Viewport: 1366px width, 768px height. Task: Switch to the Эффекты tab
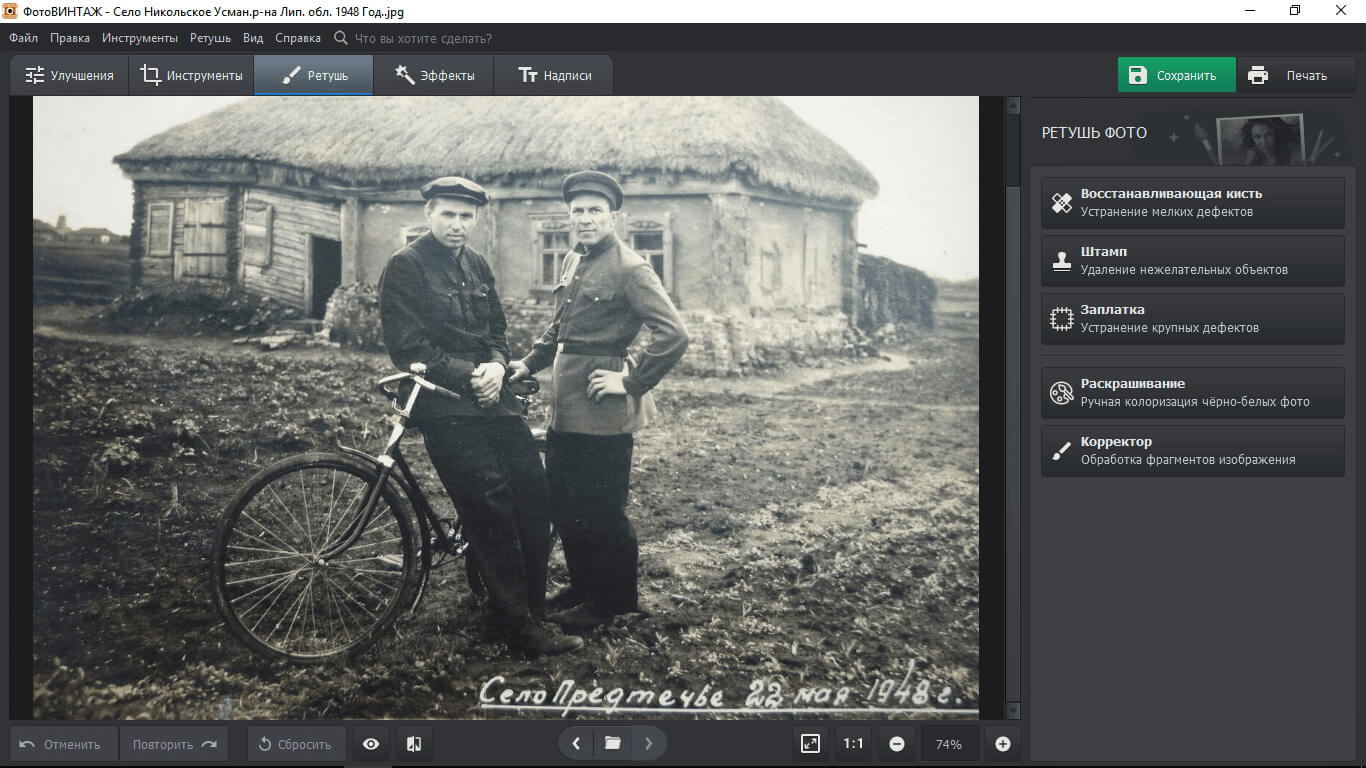(x=434, y=76)
